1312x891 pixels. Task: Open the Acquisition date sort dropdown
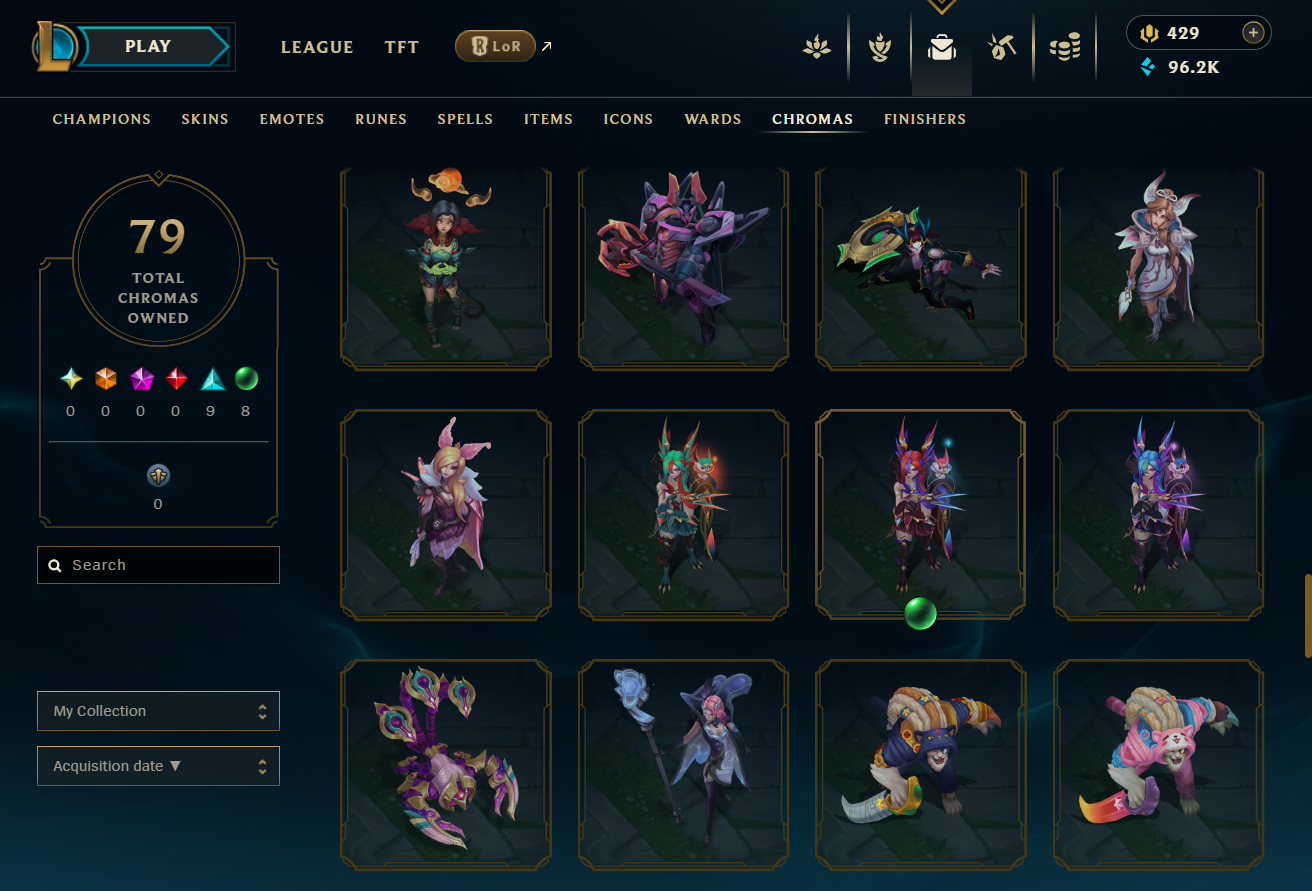[x=158, y=766]
